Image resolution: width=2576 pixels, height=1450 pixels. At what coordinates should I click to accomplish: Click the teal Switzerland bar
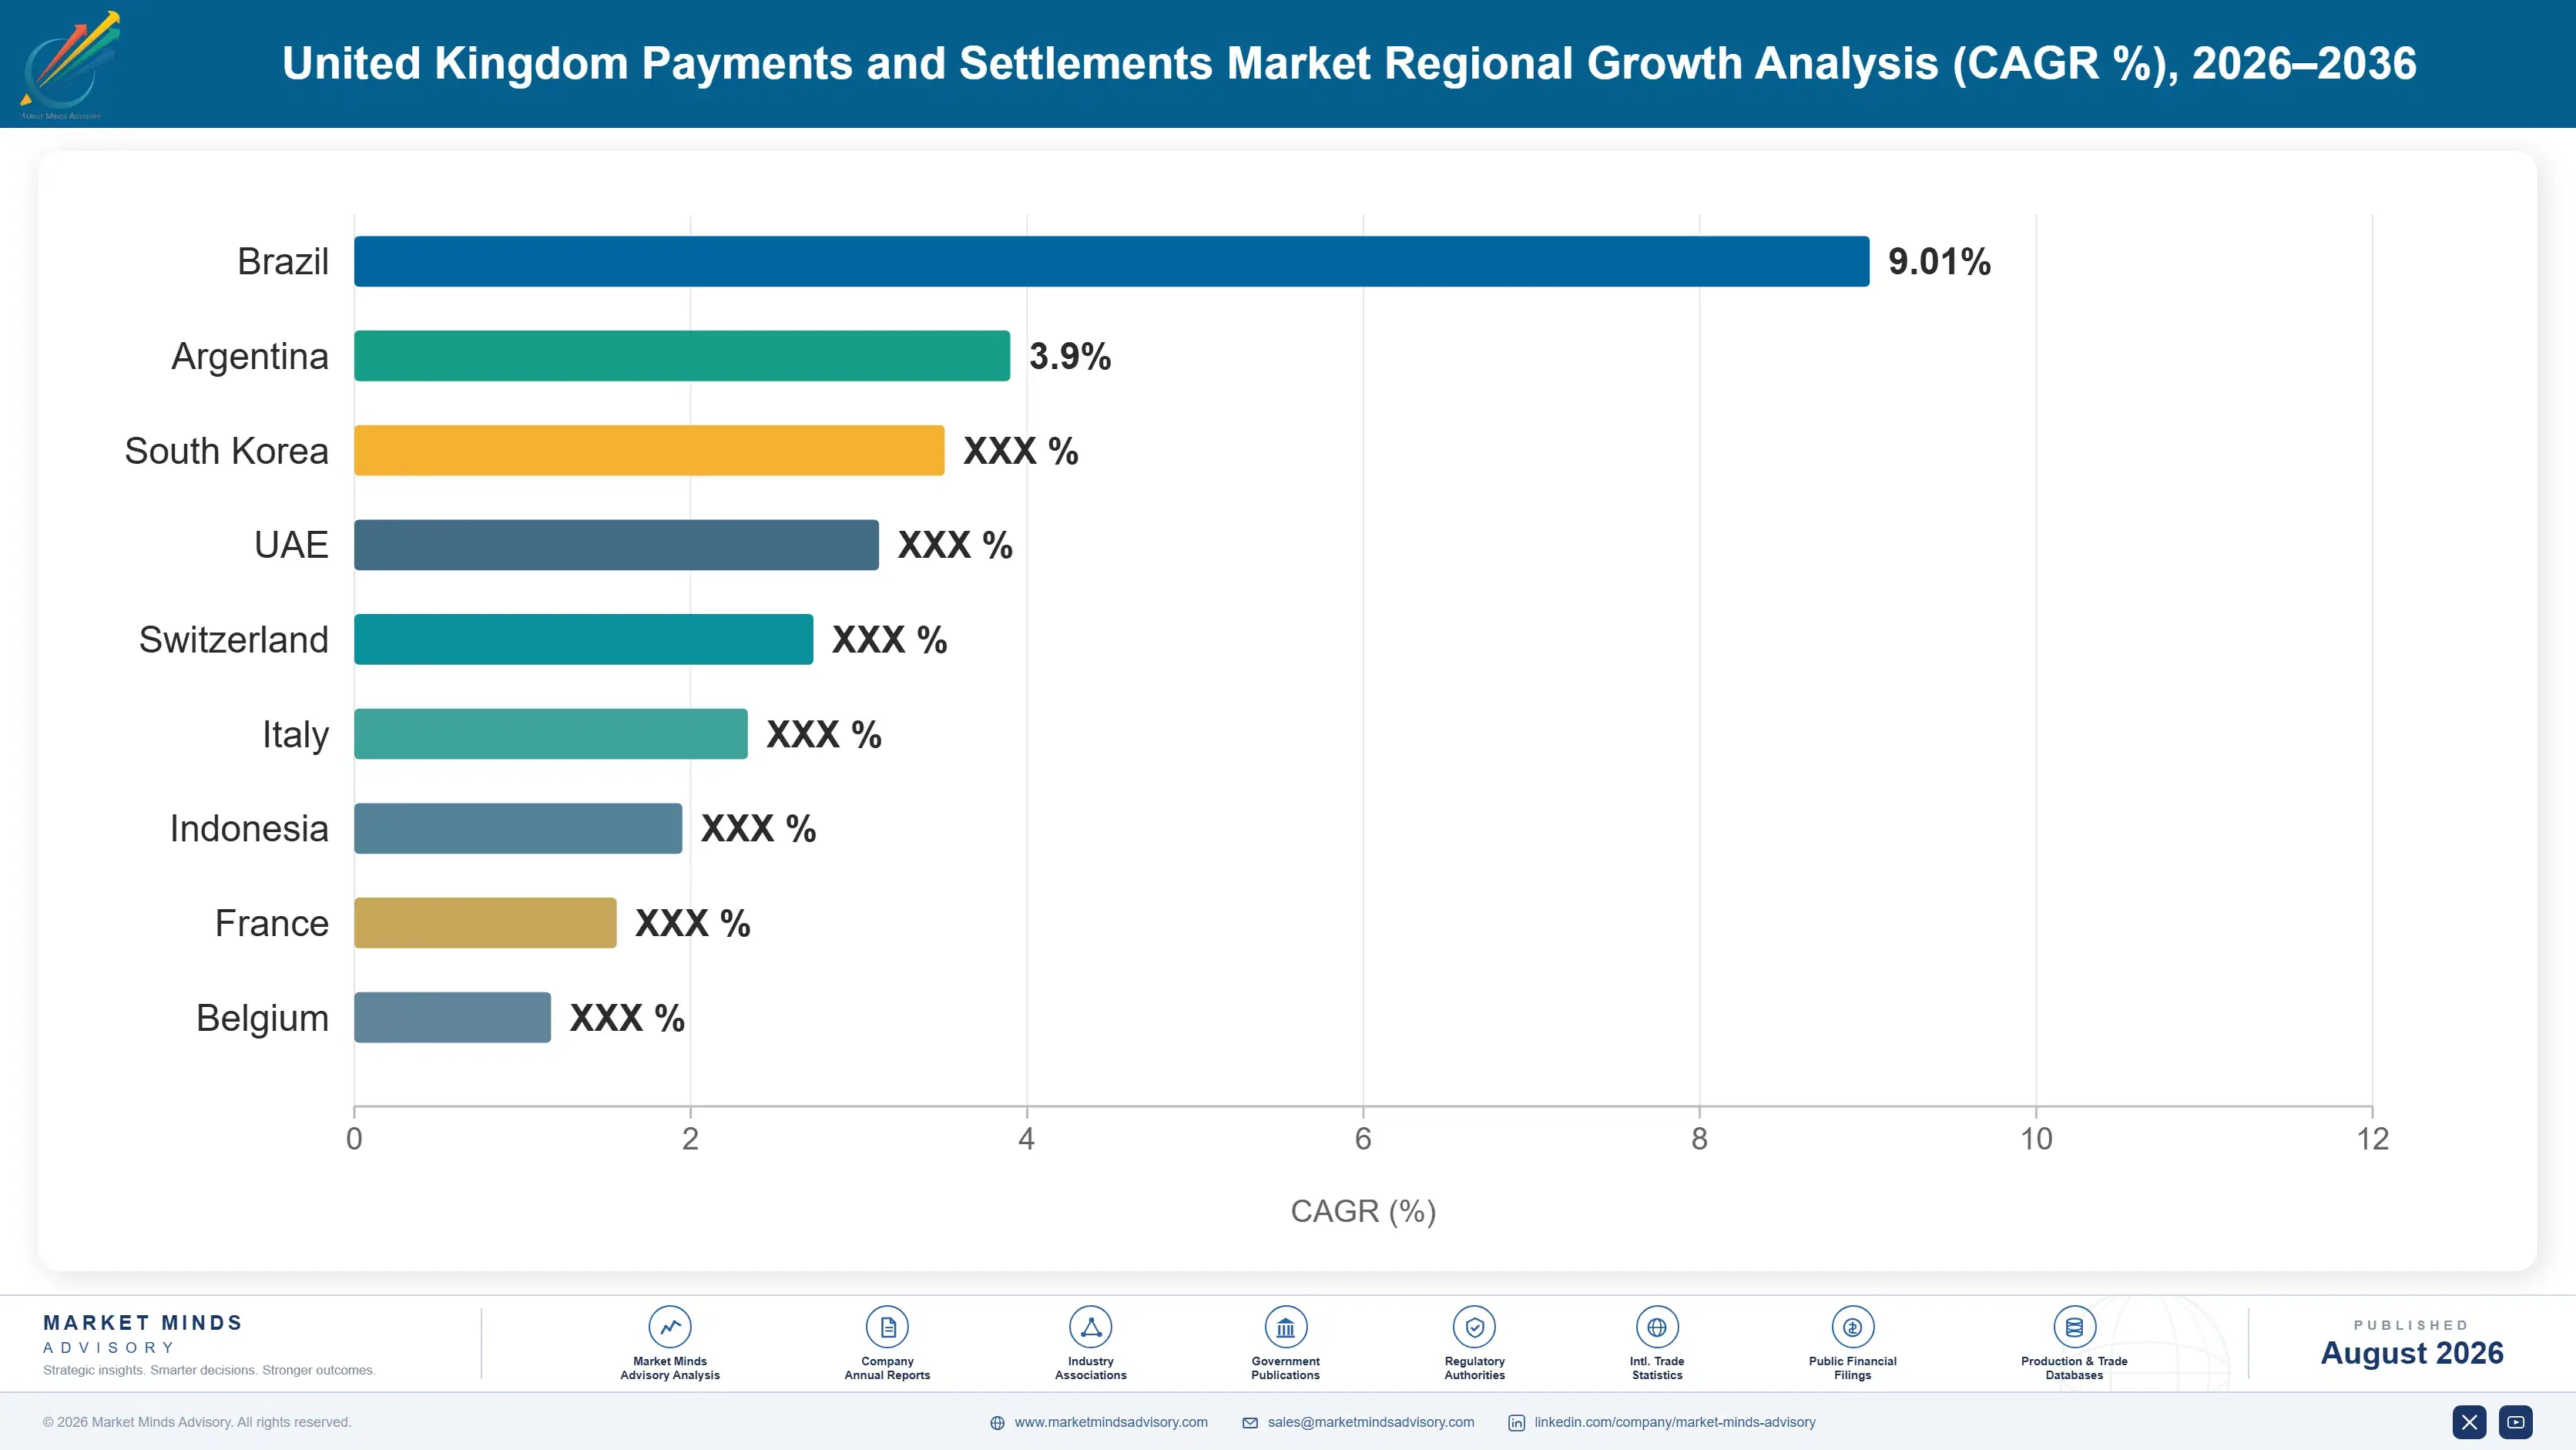point(583,639)
